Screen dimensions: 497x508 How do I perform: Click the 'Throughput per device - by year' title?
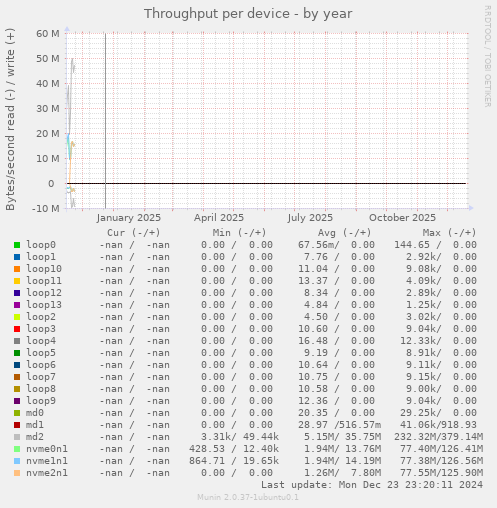248,14
